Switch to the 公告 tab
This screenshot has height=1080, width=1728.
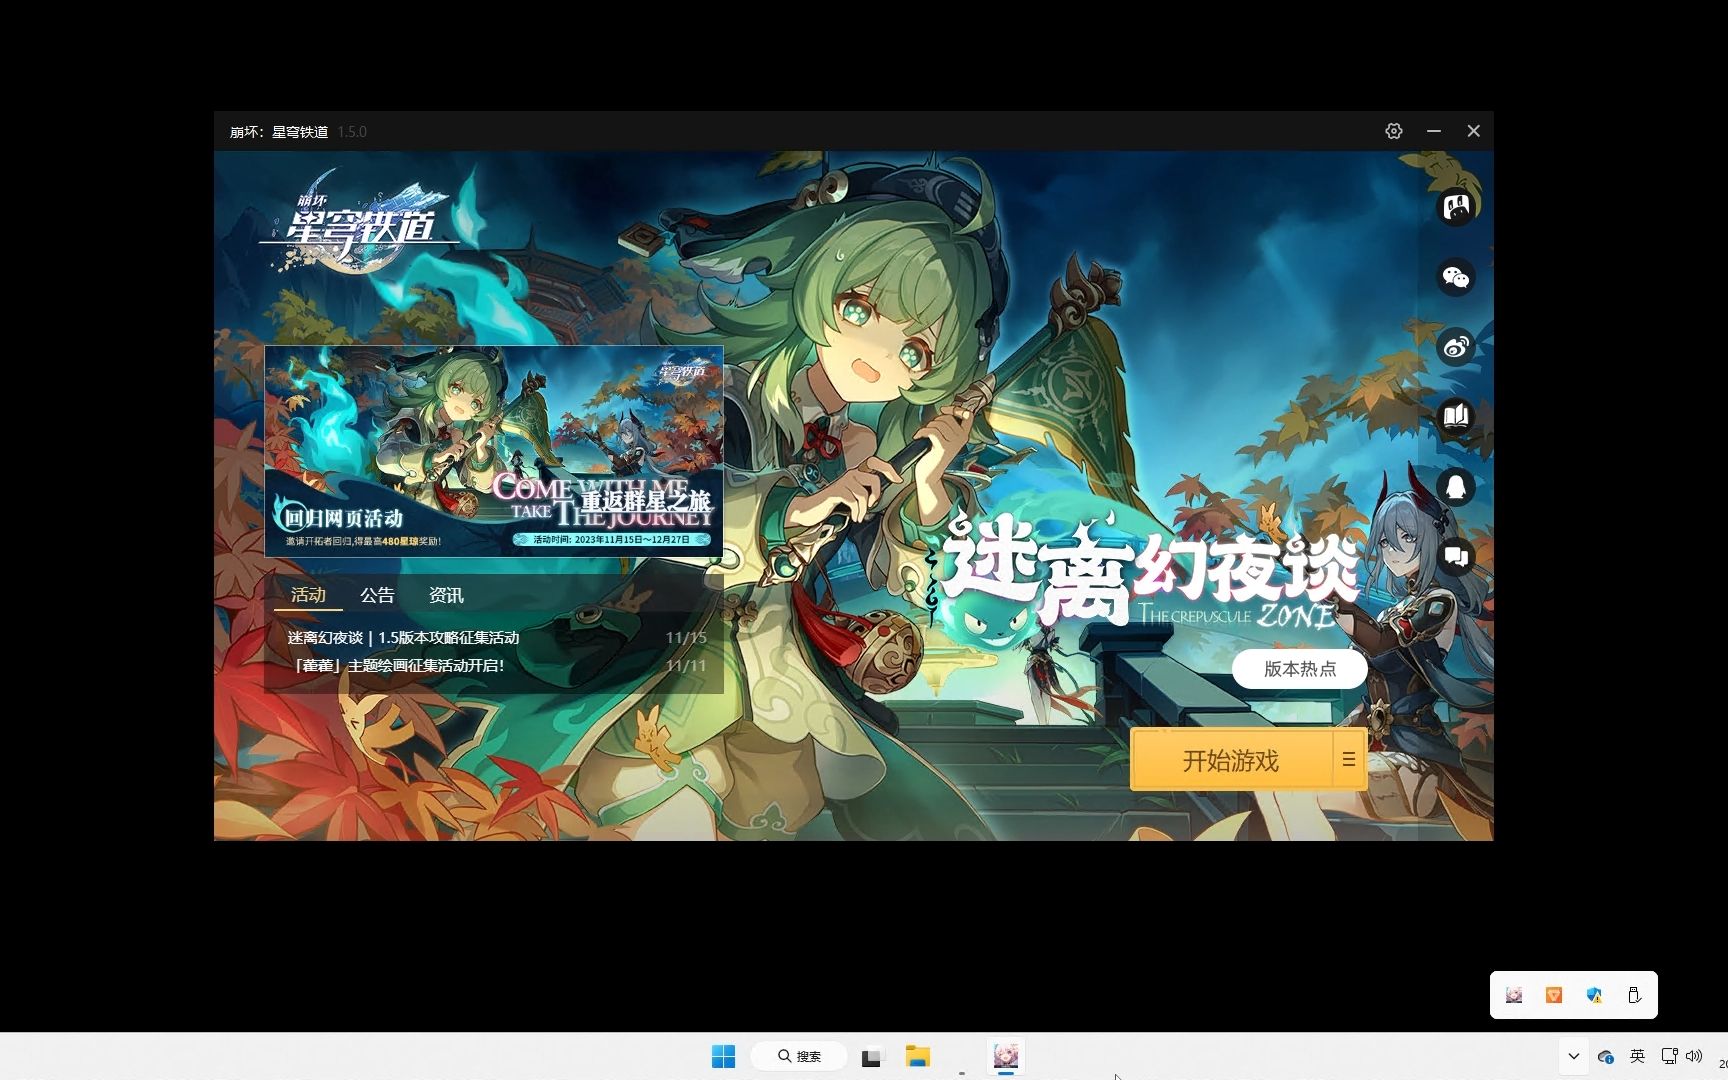pyautogui.click(x=377, y=595)
